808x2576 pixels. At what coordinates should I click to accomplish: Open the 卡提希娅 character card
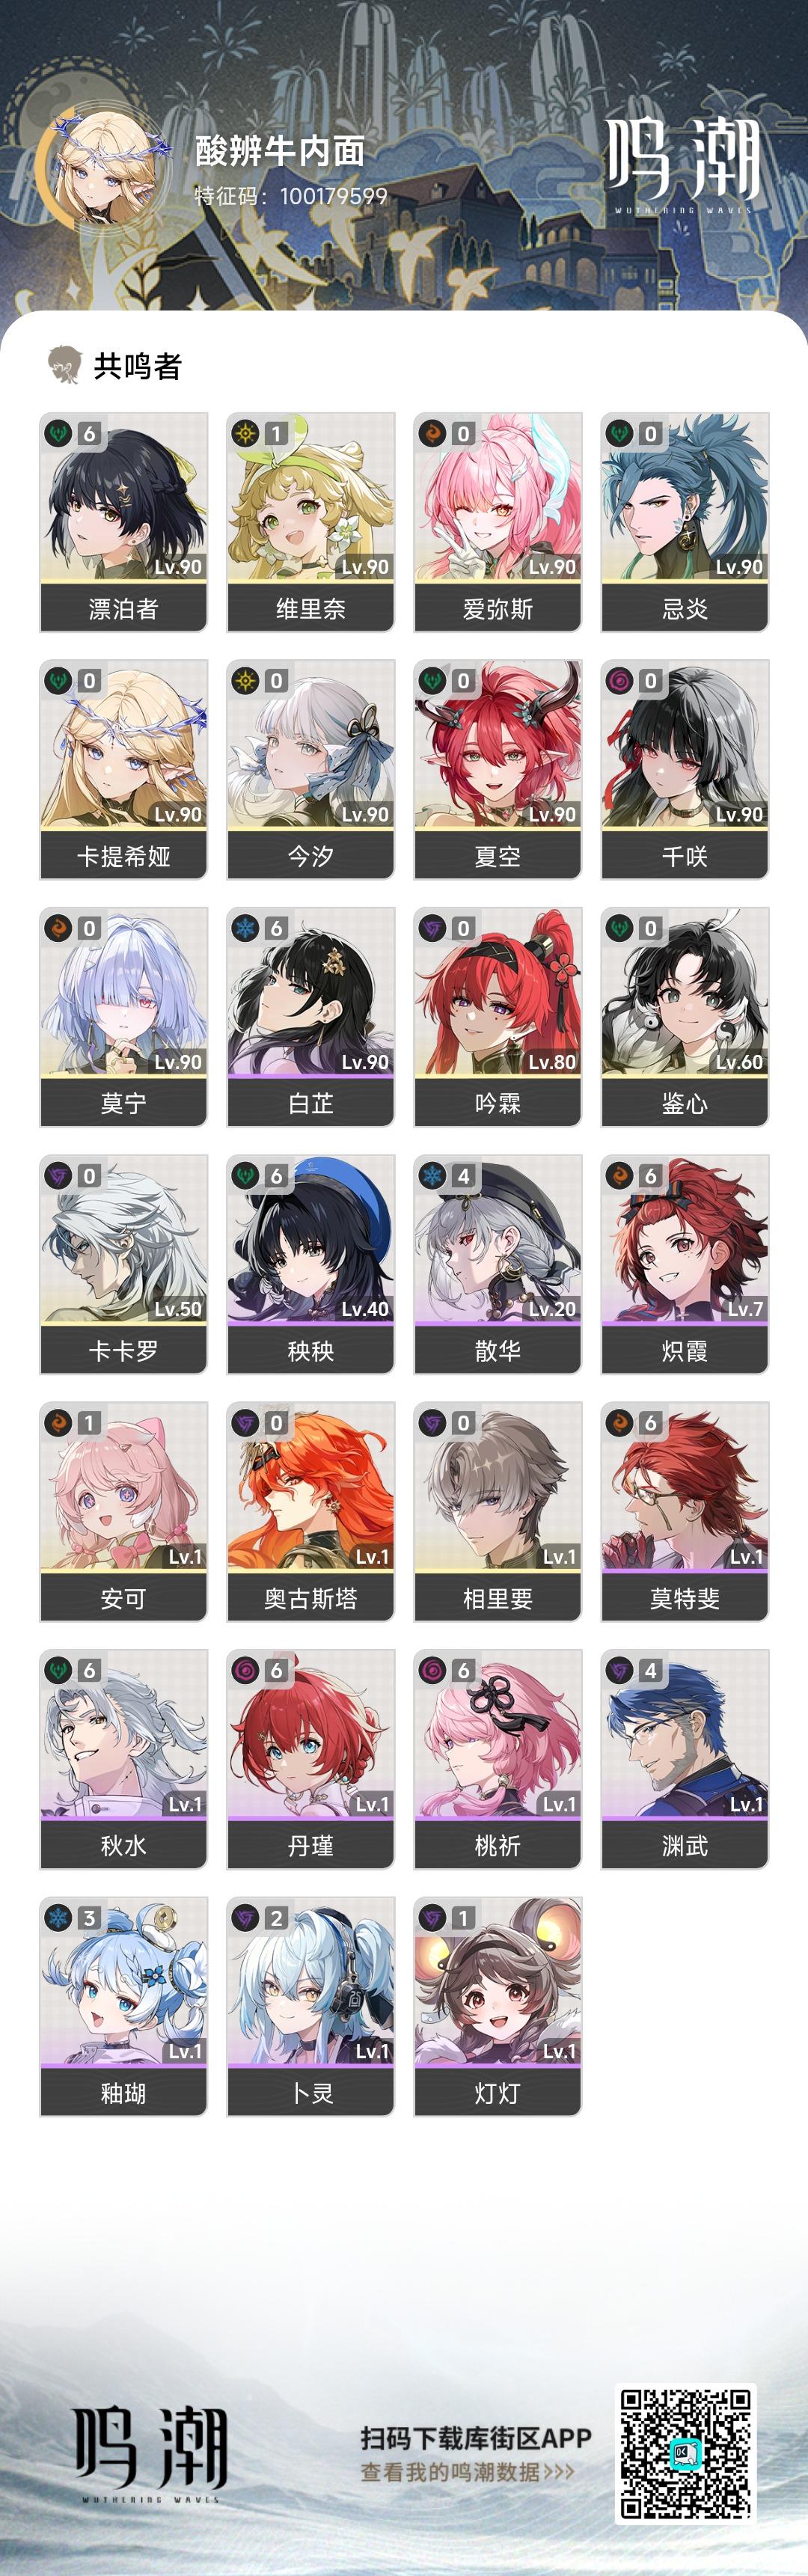coord(124,769)
